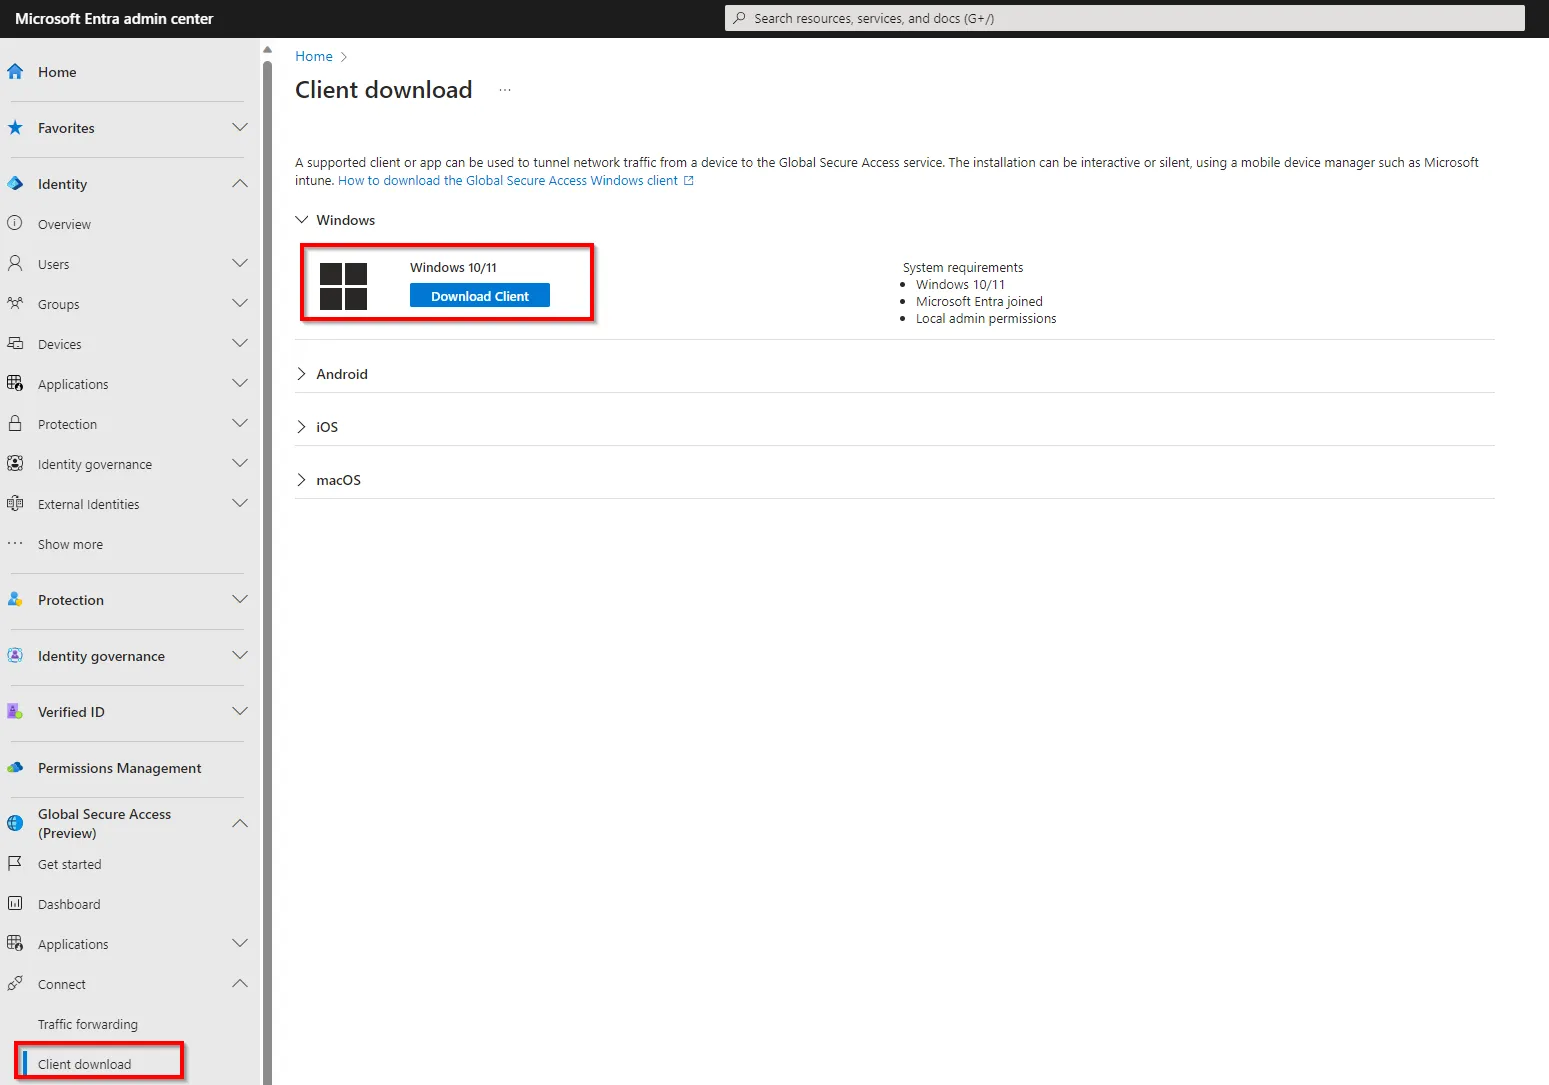Click the Global Secure Access globe icon
This screenshot has height=1085, width=1549.
pyautogui.click(x=15, y=823)
